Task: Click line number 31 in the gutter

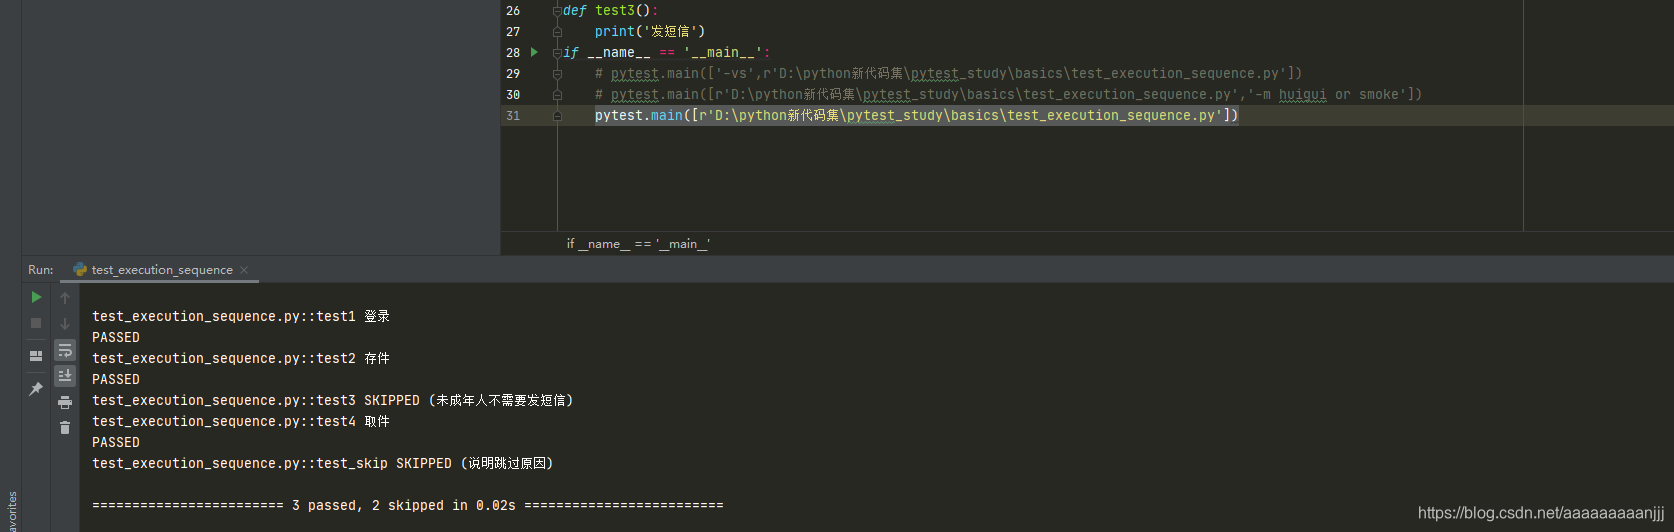Action: point(513,116)
